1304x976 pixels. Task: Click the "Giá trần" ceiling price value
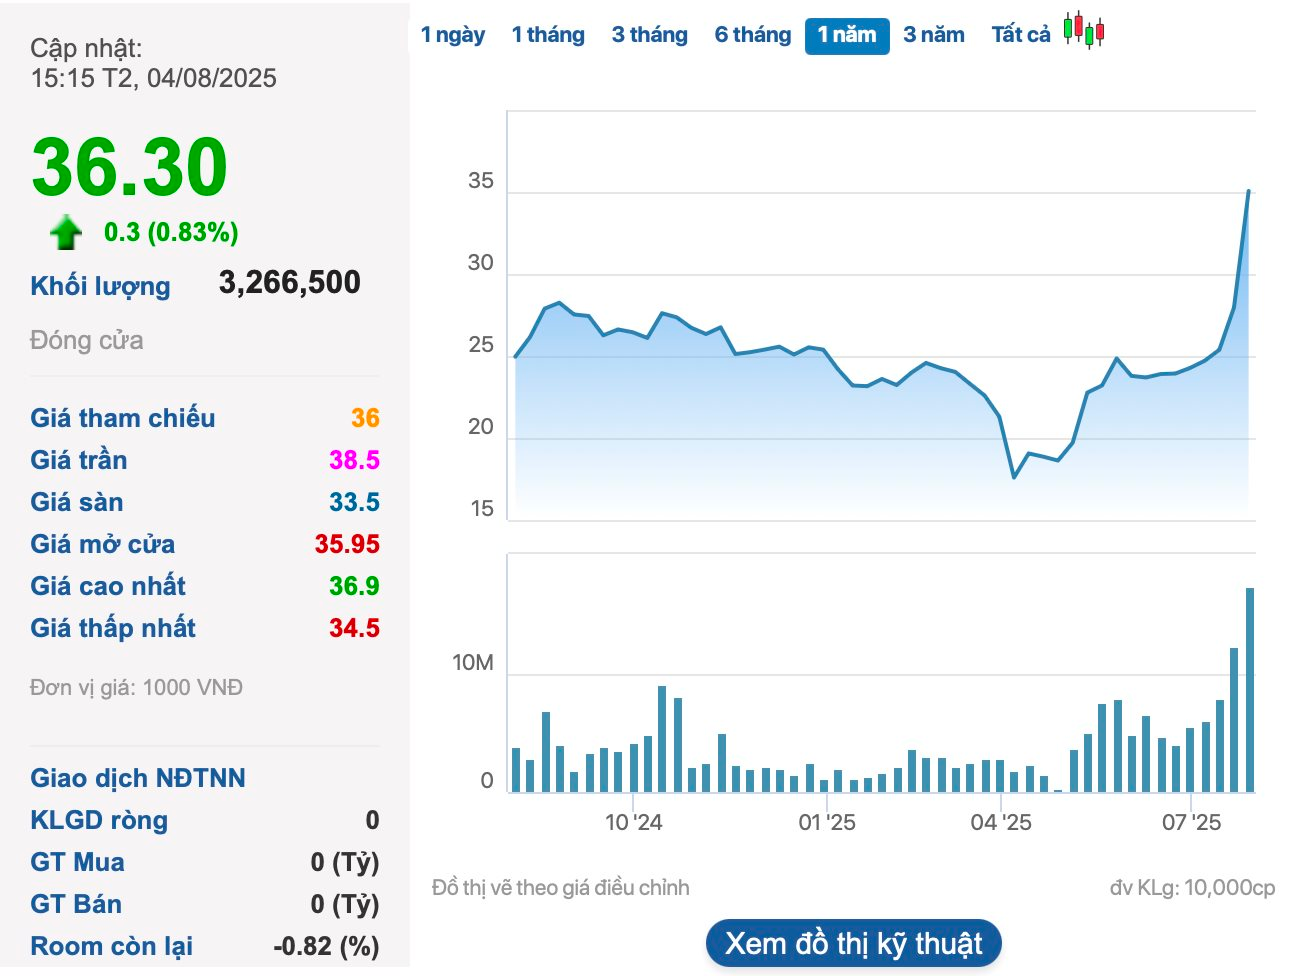click(x=354, y=460)
